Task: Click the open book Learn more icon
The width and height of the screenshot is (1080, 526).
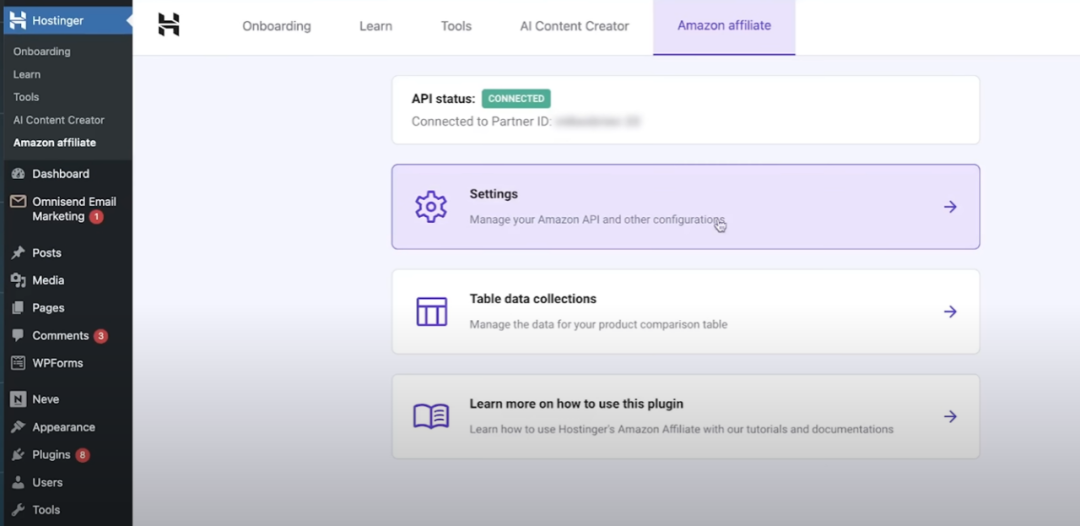Action: (431, 417)
